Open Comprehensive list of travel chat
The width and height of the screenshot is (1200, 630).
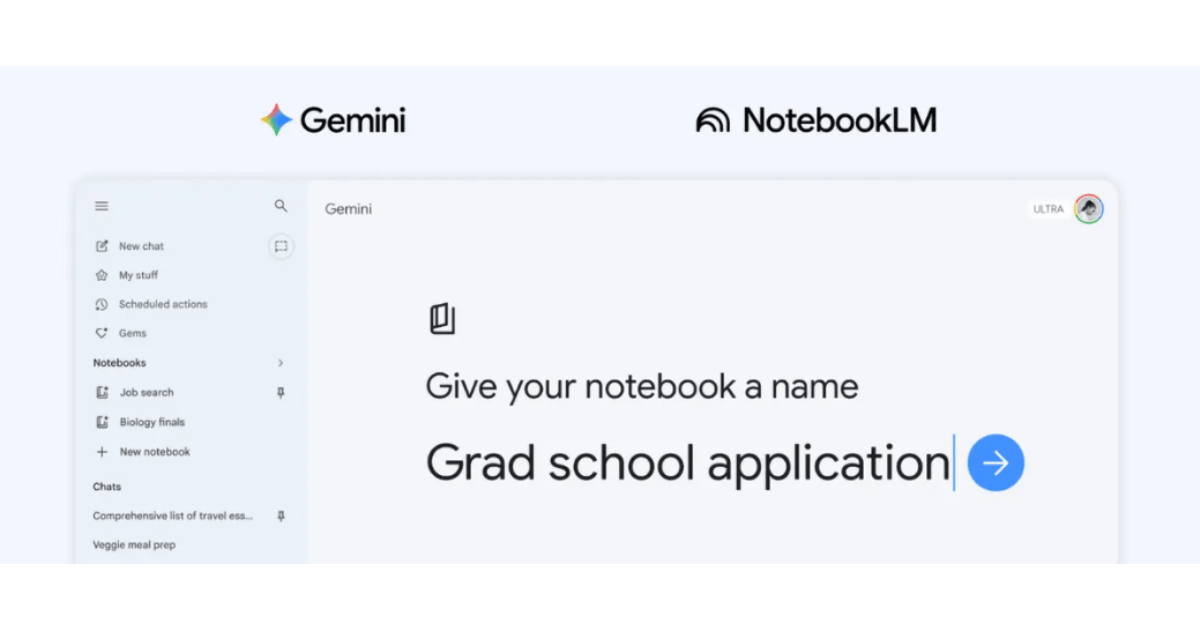[173, 516]
